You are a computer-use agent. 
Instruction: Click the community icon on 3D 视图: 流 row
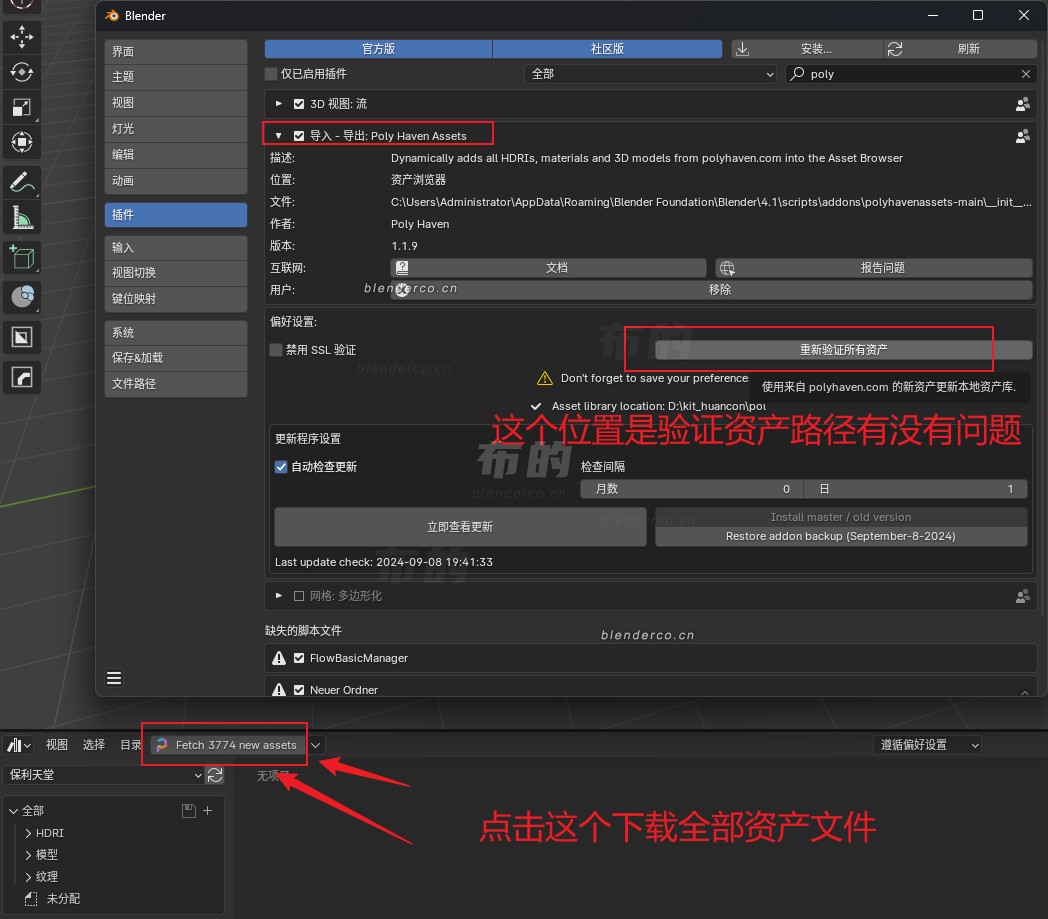1023,104
